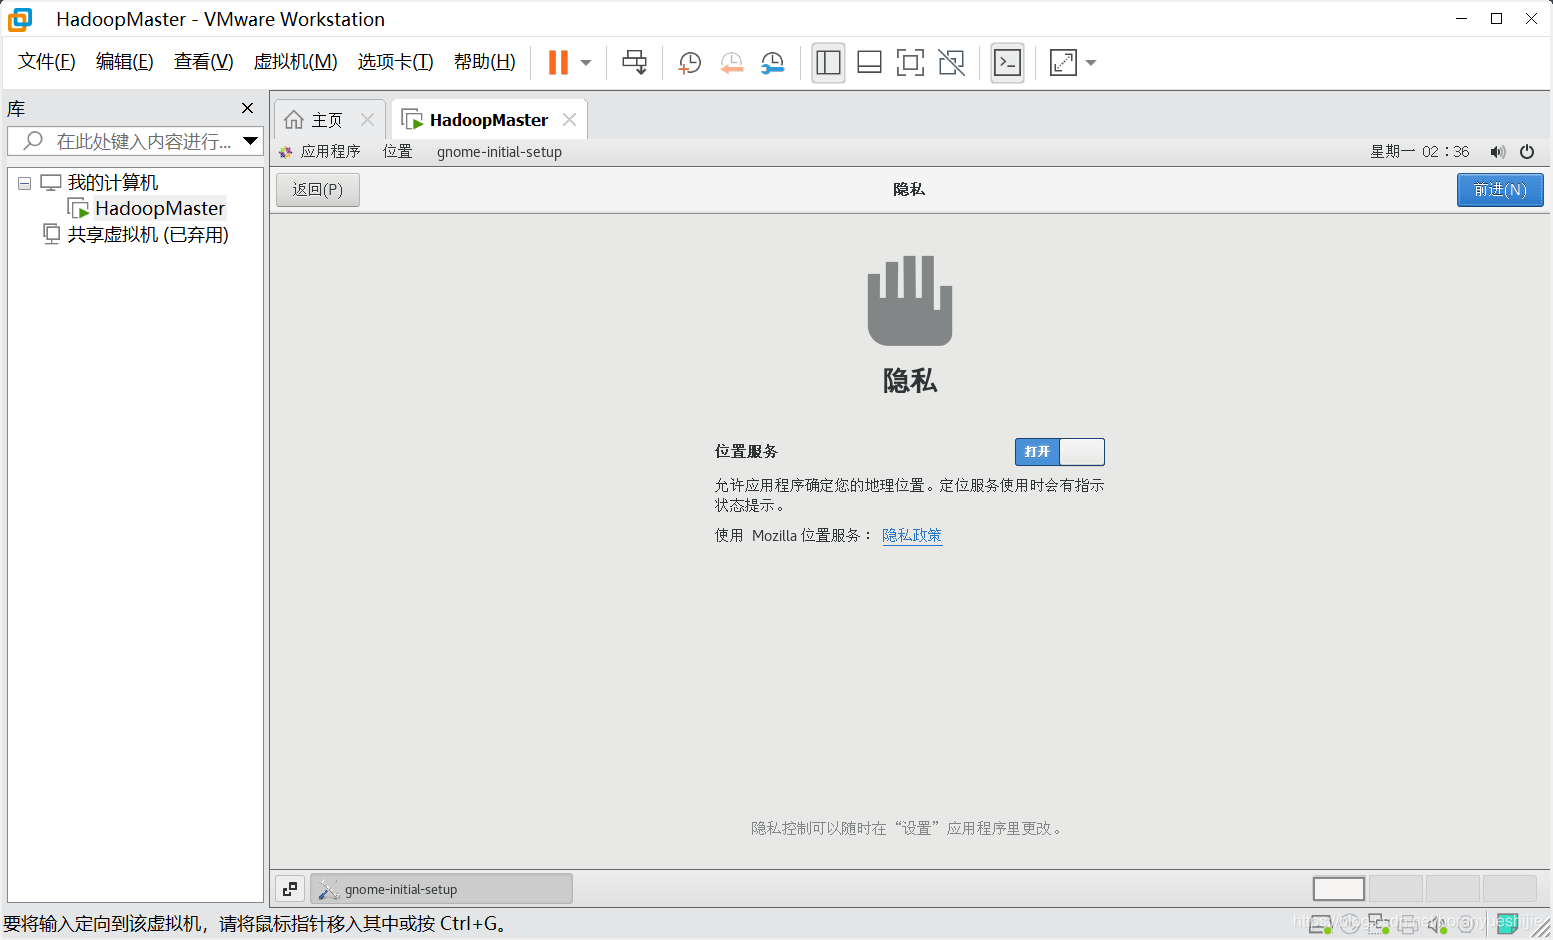This screenshot has height=940, width=1553.
Task: Open the GNOME 位置 menu
Action: point(398,152)
